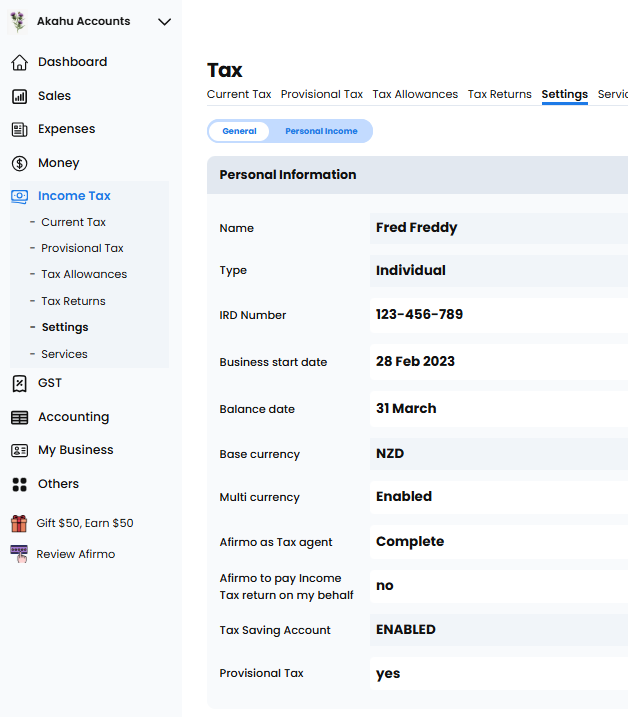Switch to the Personal Income toggle option
Image resolution: width=628 pixels, height=717 pixels.
[x=321, y=131]
